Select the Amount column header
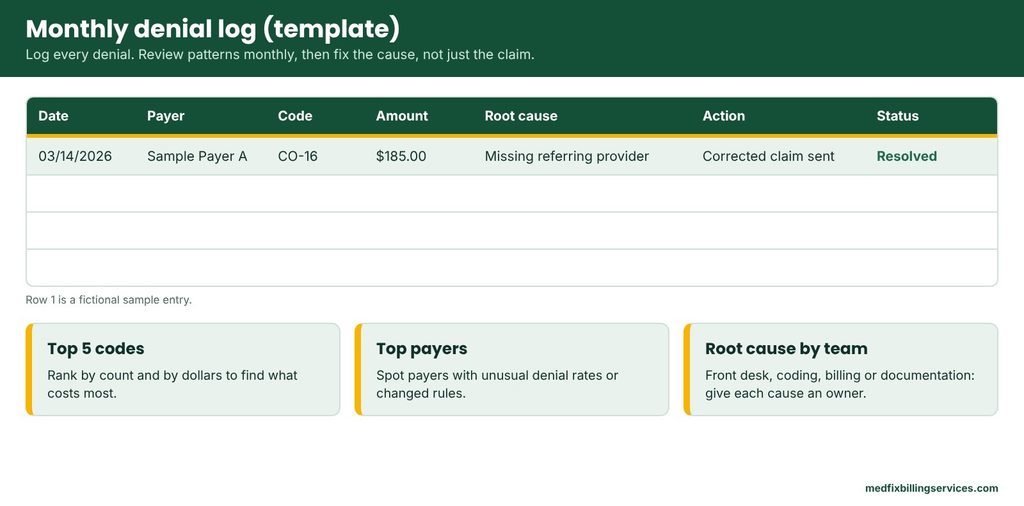This screenshot has width=1024, height=506. (402, 116)
